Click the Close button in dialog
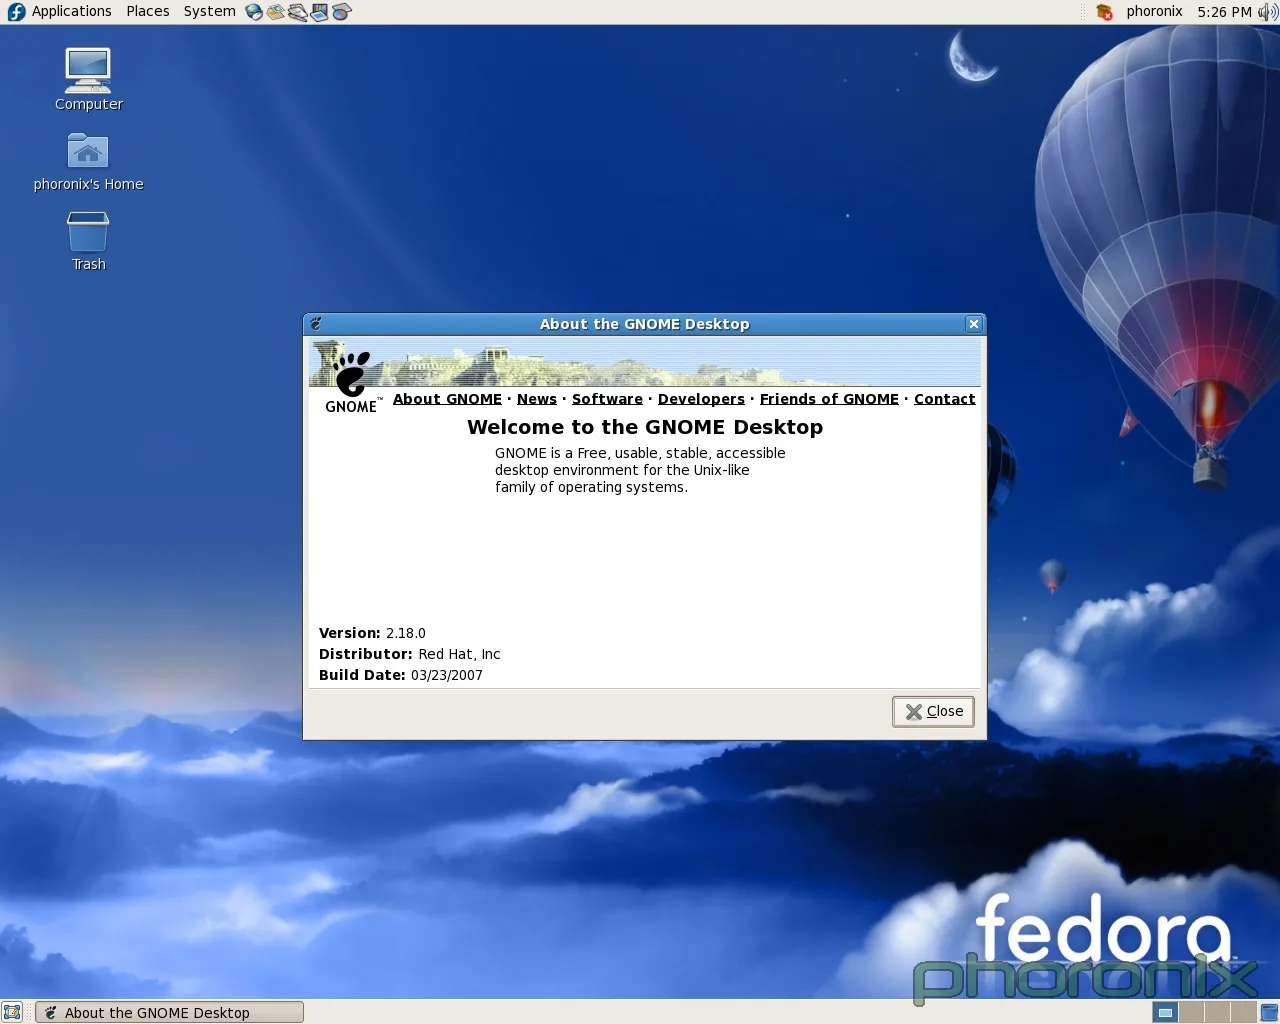Screen dimensions: 1280x1024 933,711
